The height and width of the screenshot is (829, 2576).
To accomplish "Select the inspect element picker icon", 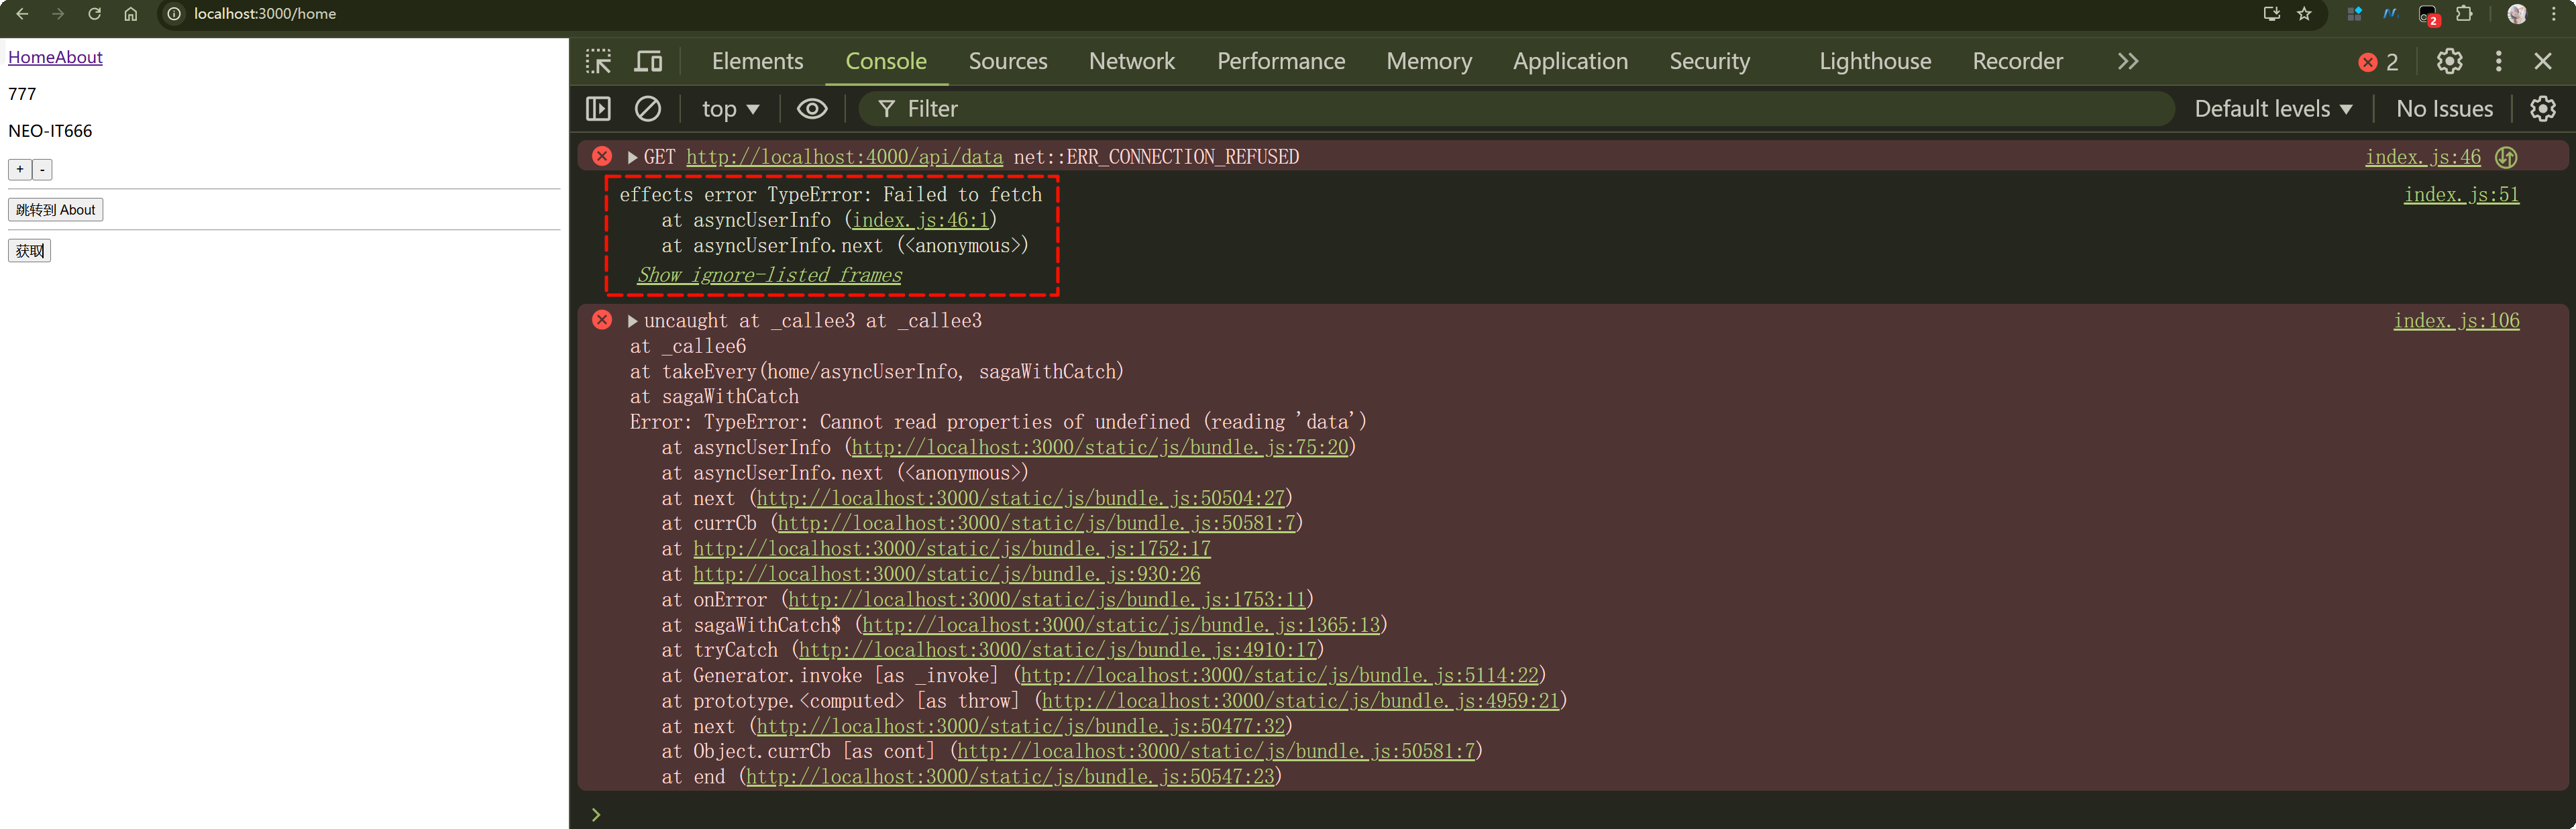I will coord(598,62).
